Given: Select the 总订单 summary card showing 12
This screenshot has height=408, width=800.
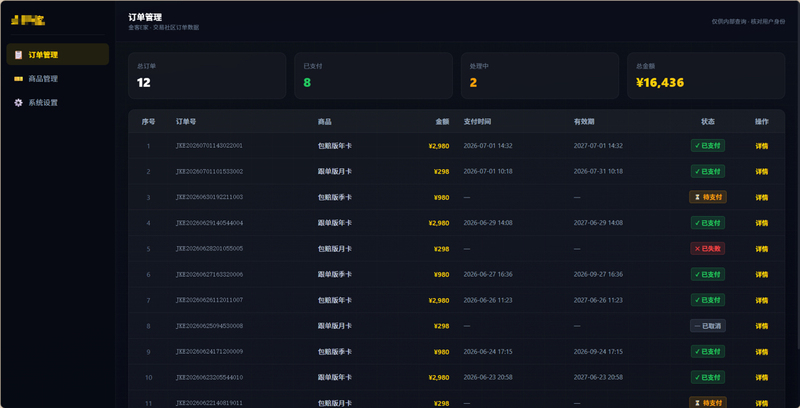Looking at the screenshot, I should 207,75.
